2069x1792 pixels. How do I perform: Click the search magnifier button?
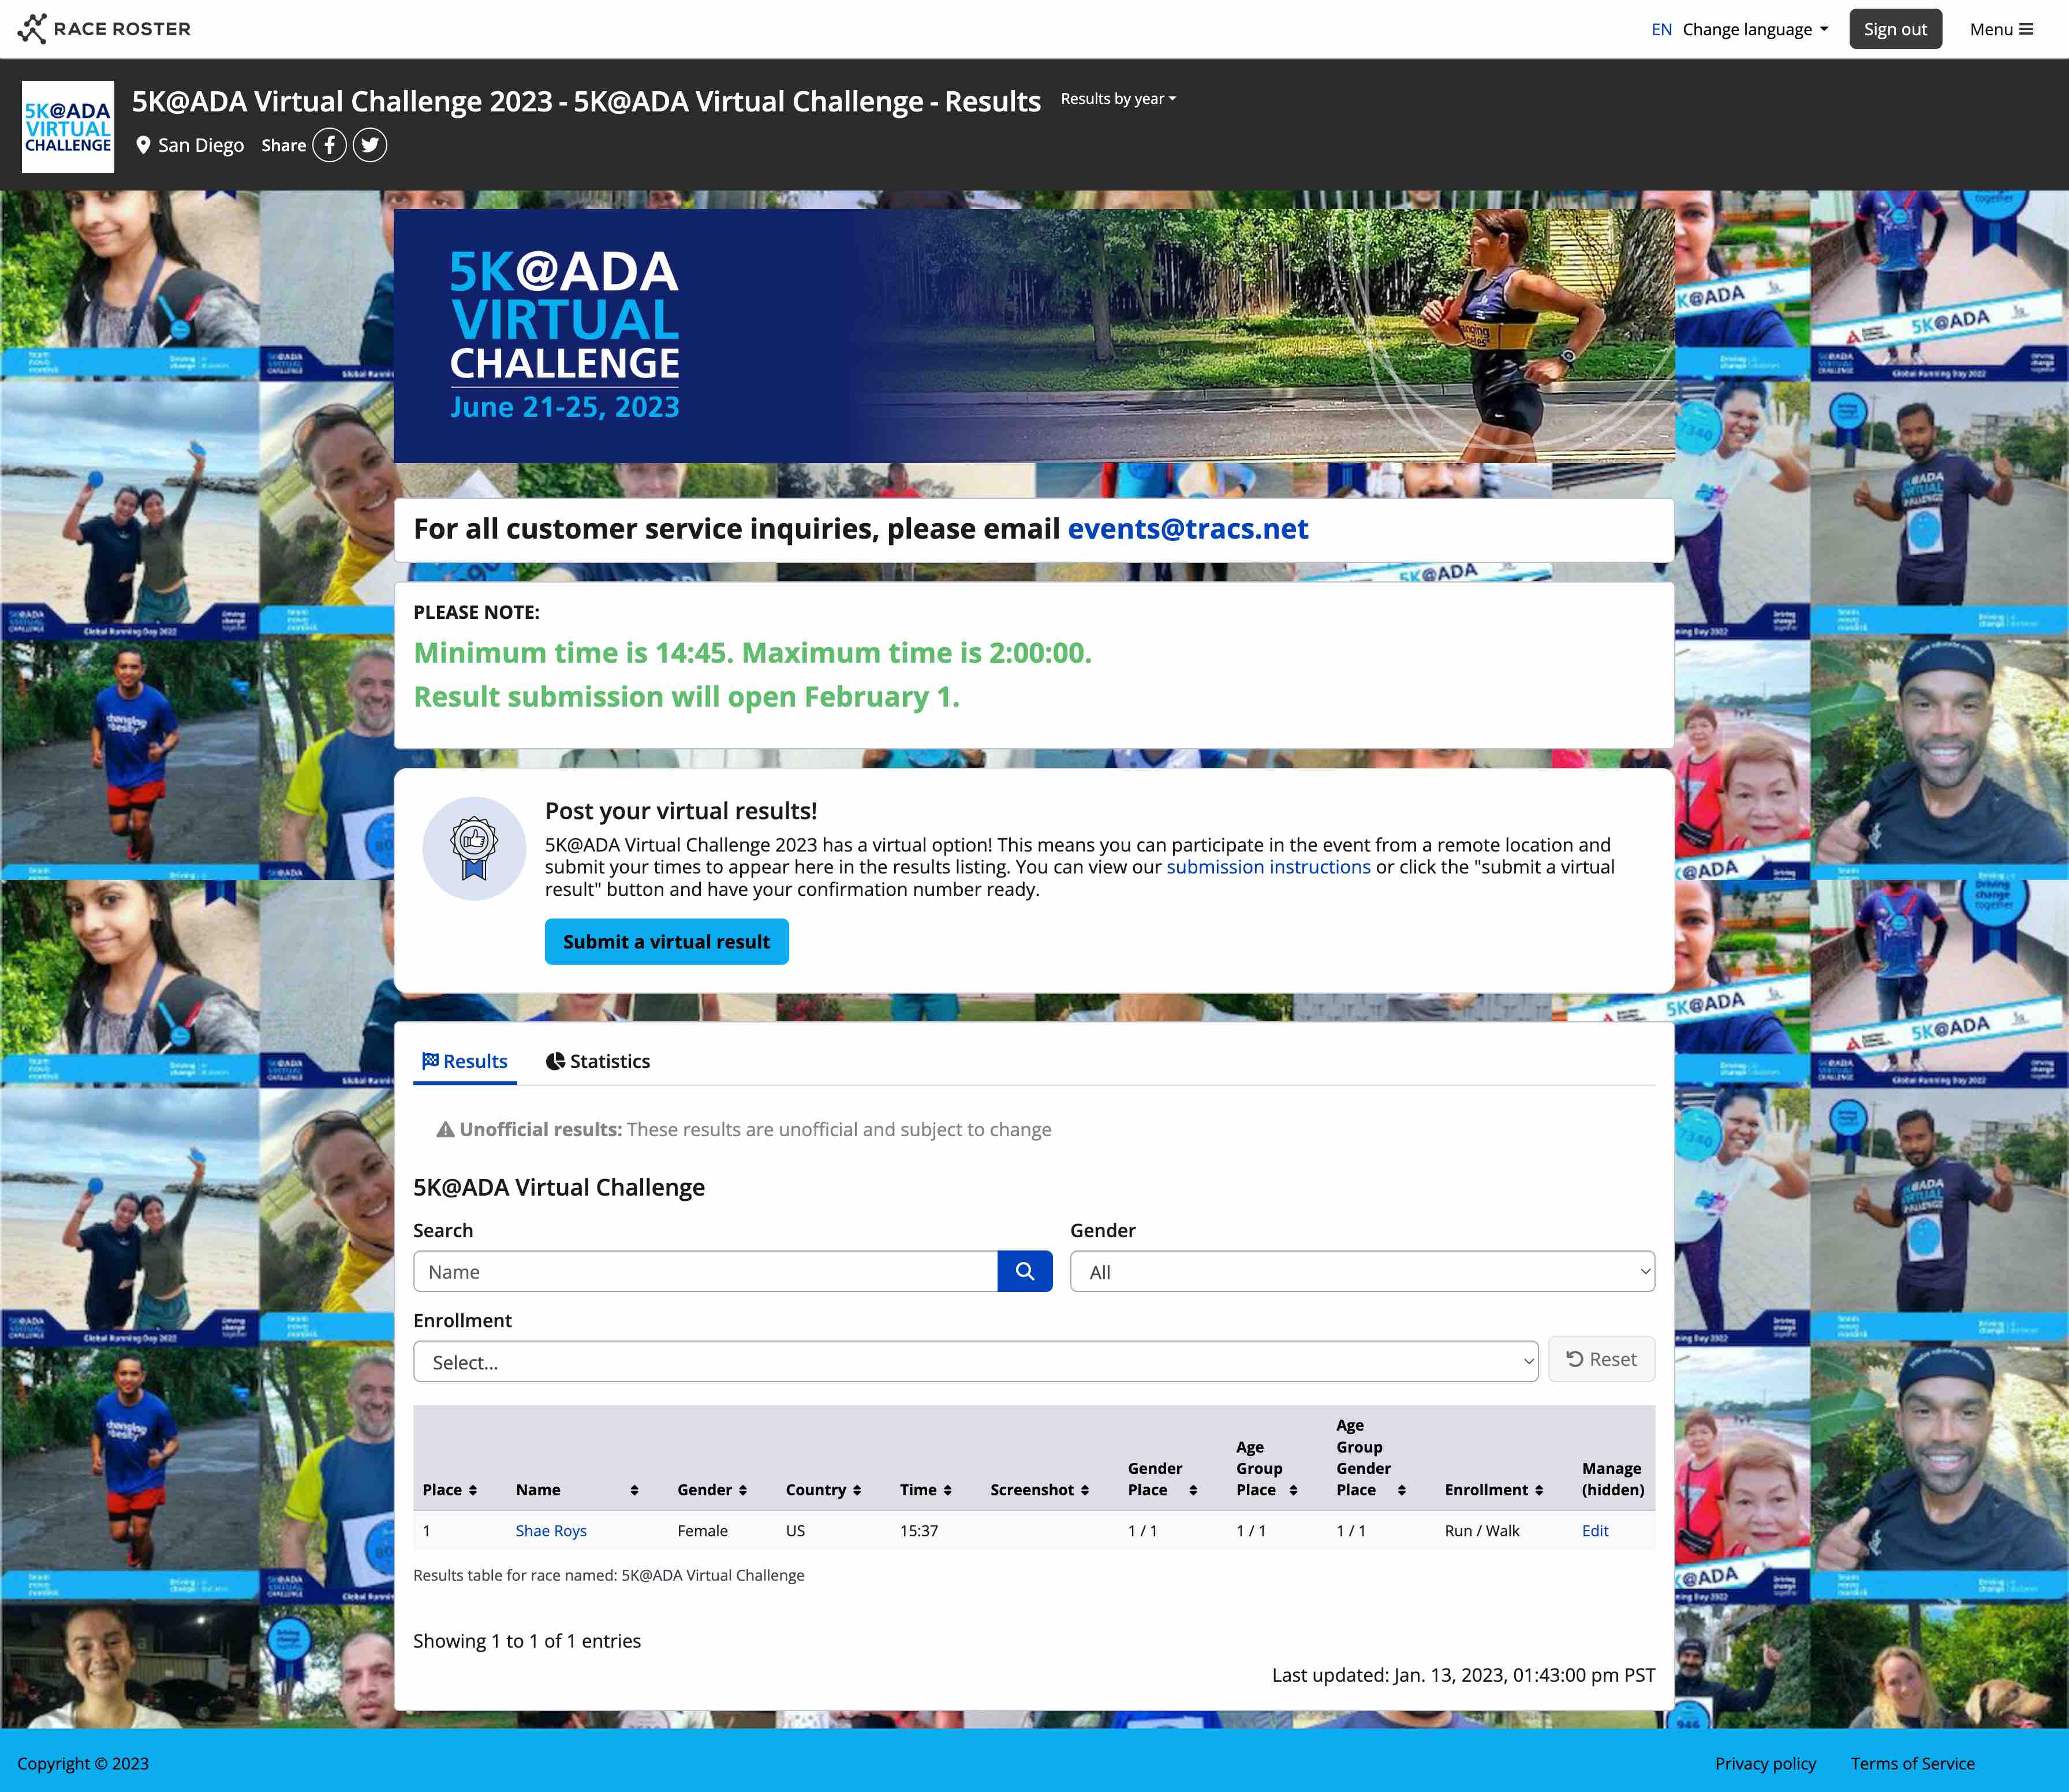tap(1024, 1271)
